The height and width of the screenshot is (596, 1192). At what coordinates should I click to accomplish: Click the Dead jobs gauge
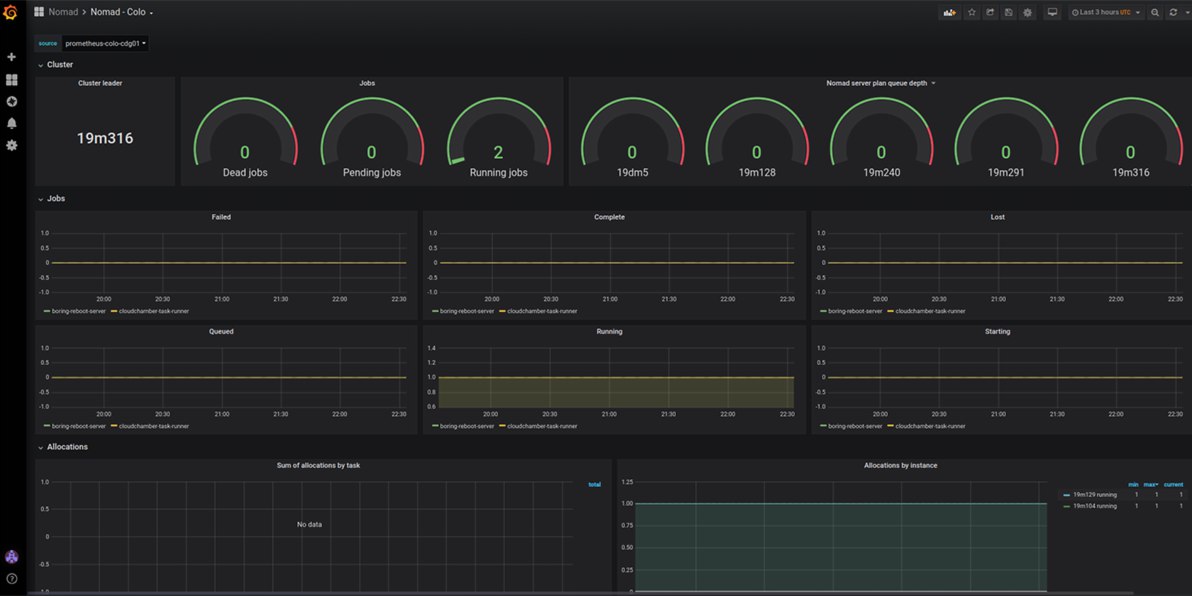[245, 138]
